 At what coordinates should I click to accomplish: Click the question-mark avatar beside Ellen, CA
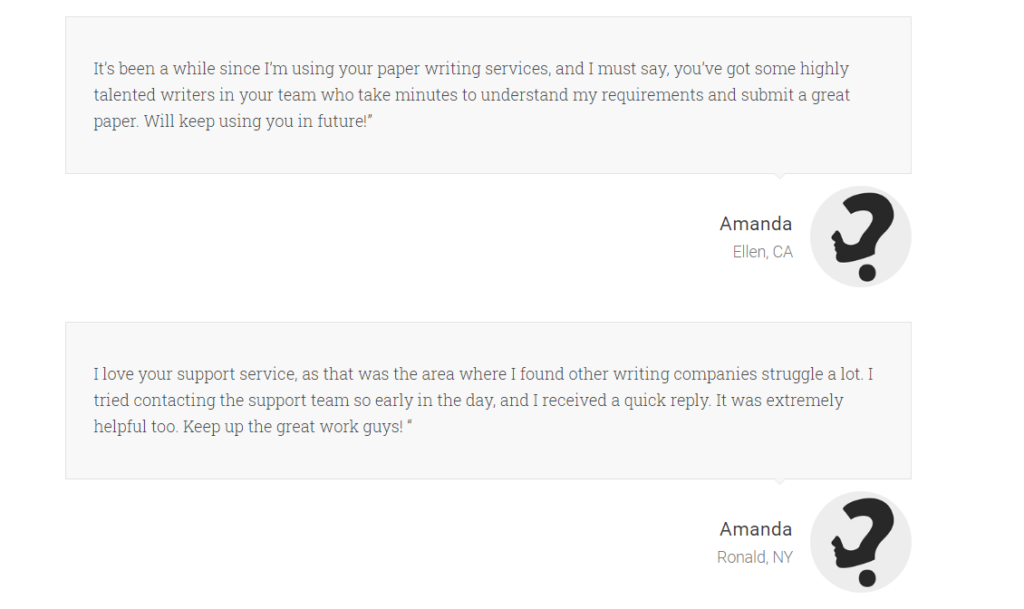861,236
